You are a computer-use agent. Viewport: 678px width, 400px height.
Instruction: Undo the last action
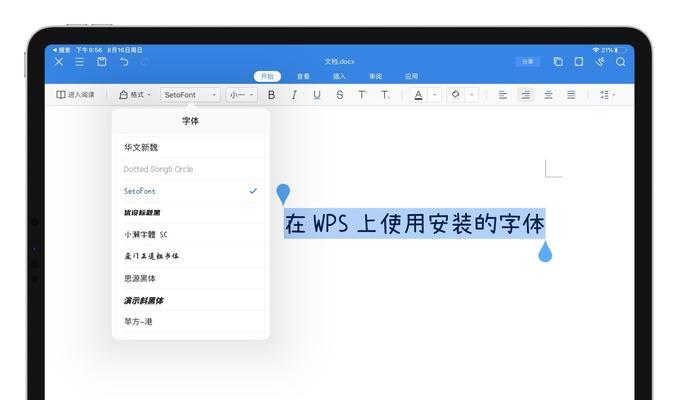click(x=124, y=62)
